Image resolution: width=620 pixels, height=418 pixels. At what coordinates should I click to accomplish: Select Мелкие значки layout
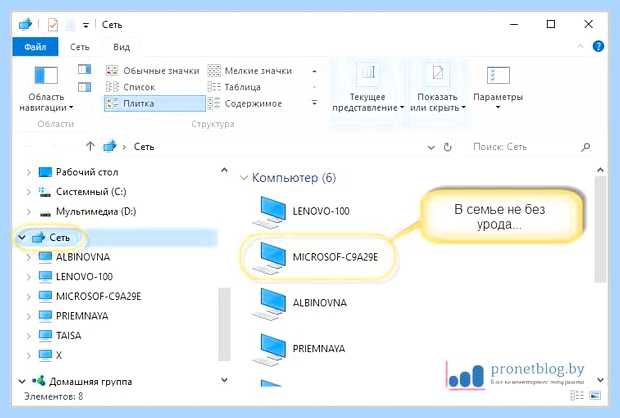click(250, 71)
